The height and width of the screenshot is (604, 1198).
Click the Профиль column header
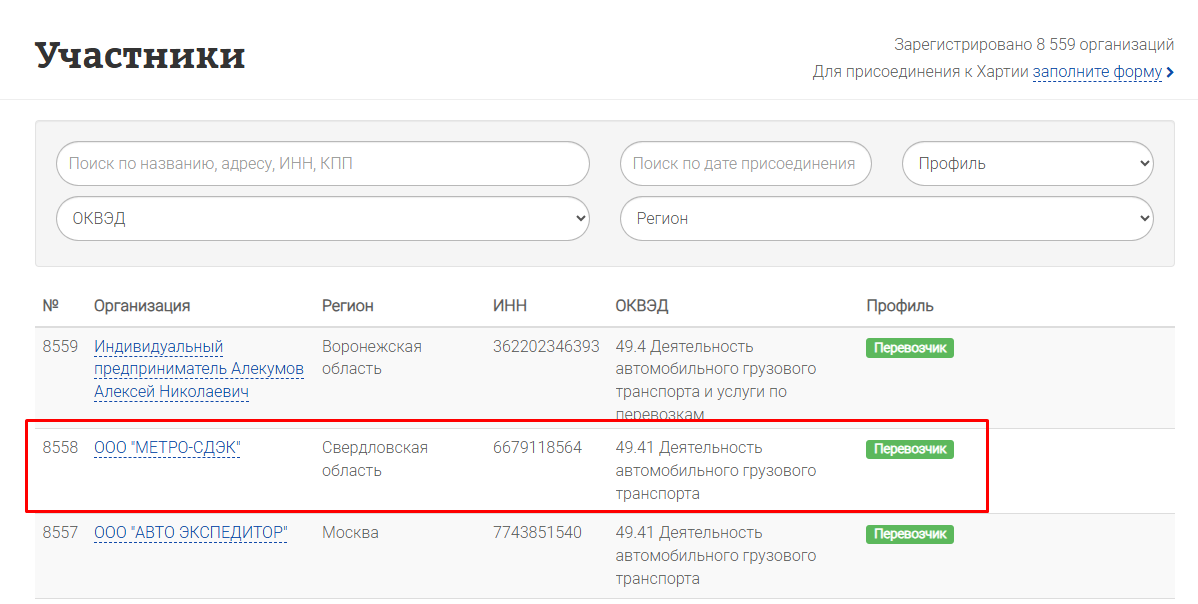[899, 306]
